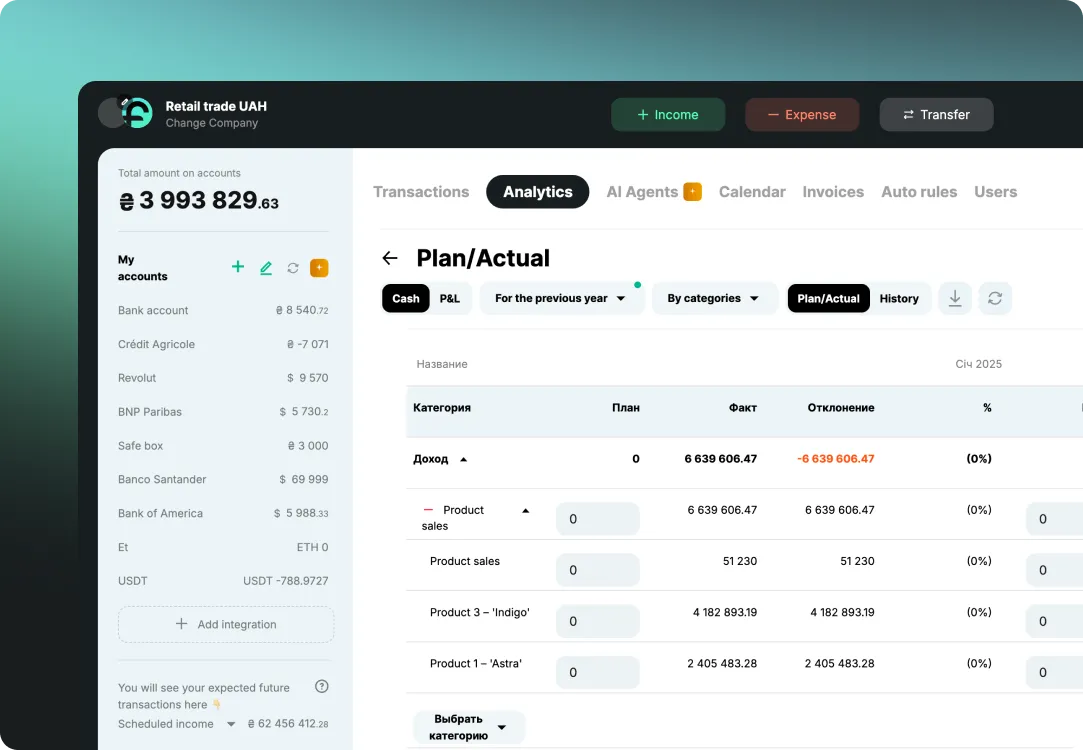Select the BNP Paribas account

(x=223, y=412)
